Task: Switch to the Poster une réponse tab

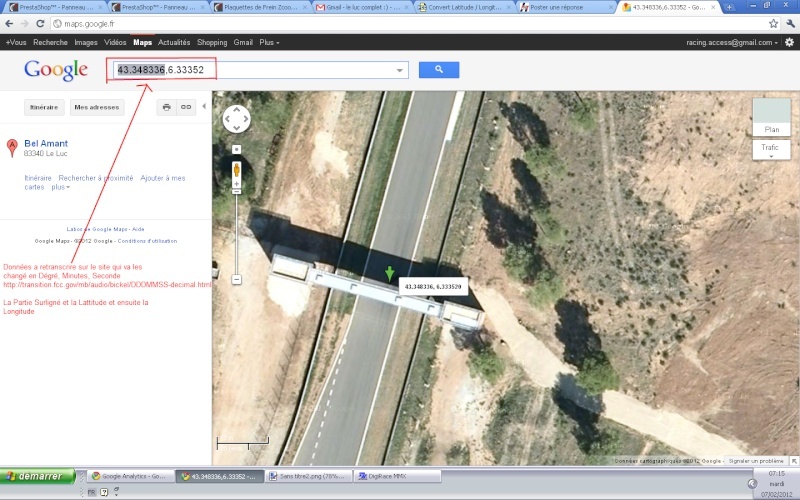Action: (x=567, y=7)
